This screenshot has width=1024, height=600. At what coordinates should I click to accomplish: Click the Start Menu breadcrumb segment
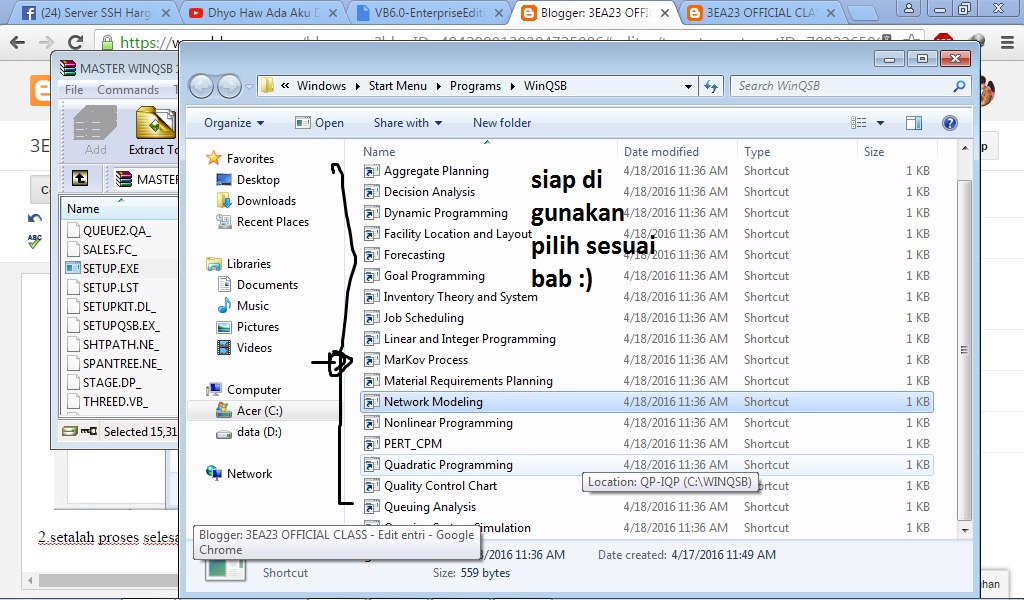click(x=397, y=86)
